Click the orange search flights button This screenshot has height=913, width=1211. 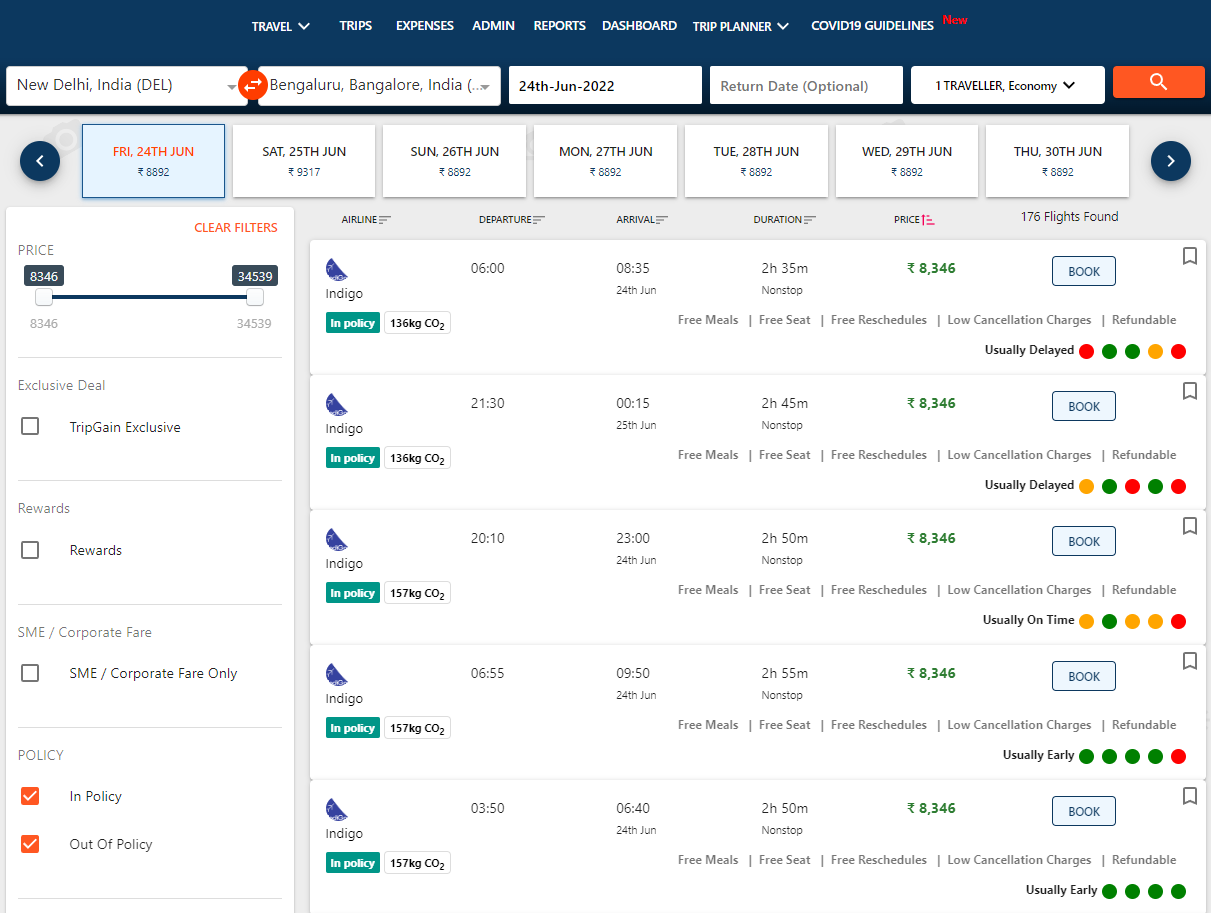[1158, 82]
